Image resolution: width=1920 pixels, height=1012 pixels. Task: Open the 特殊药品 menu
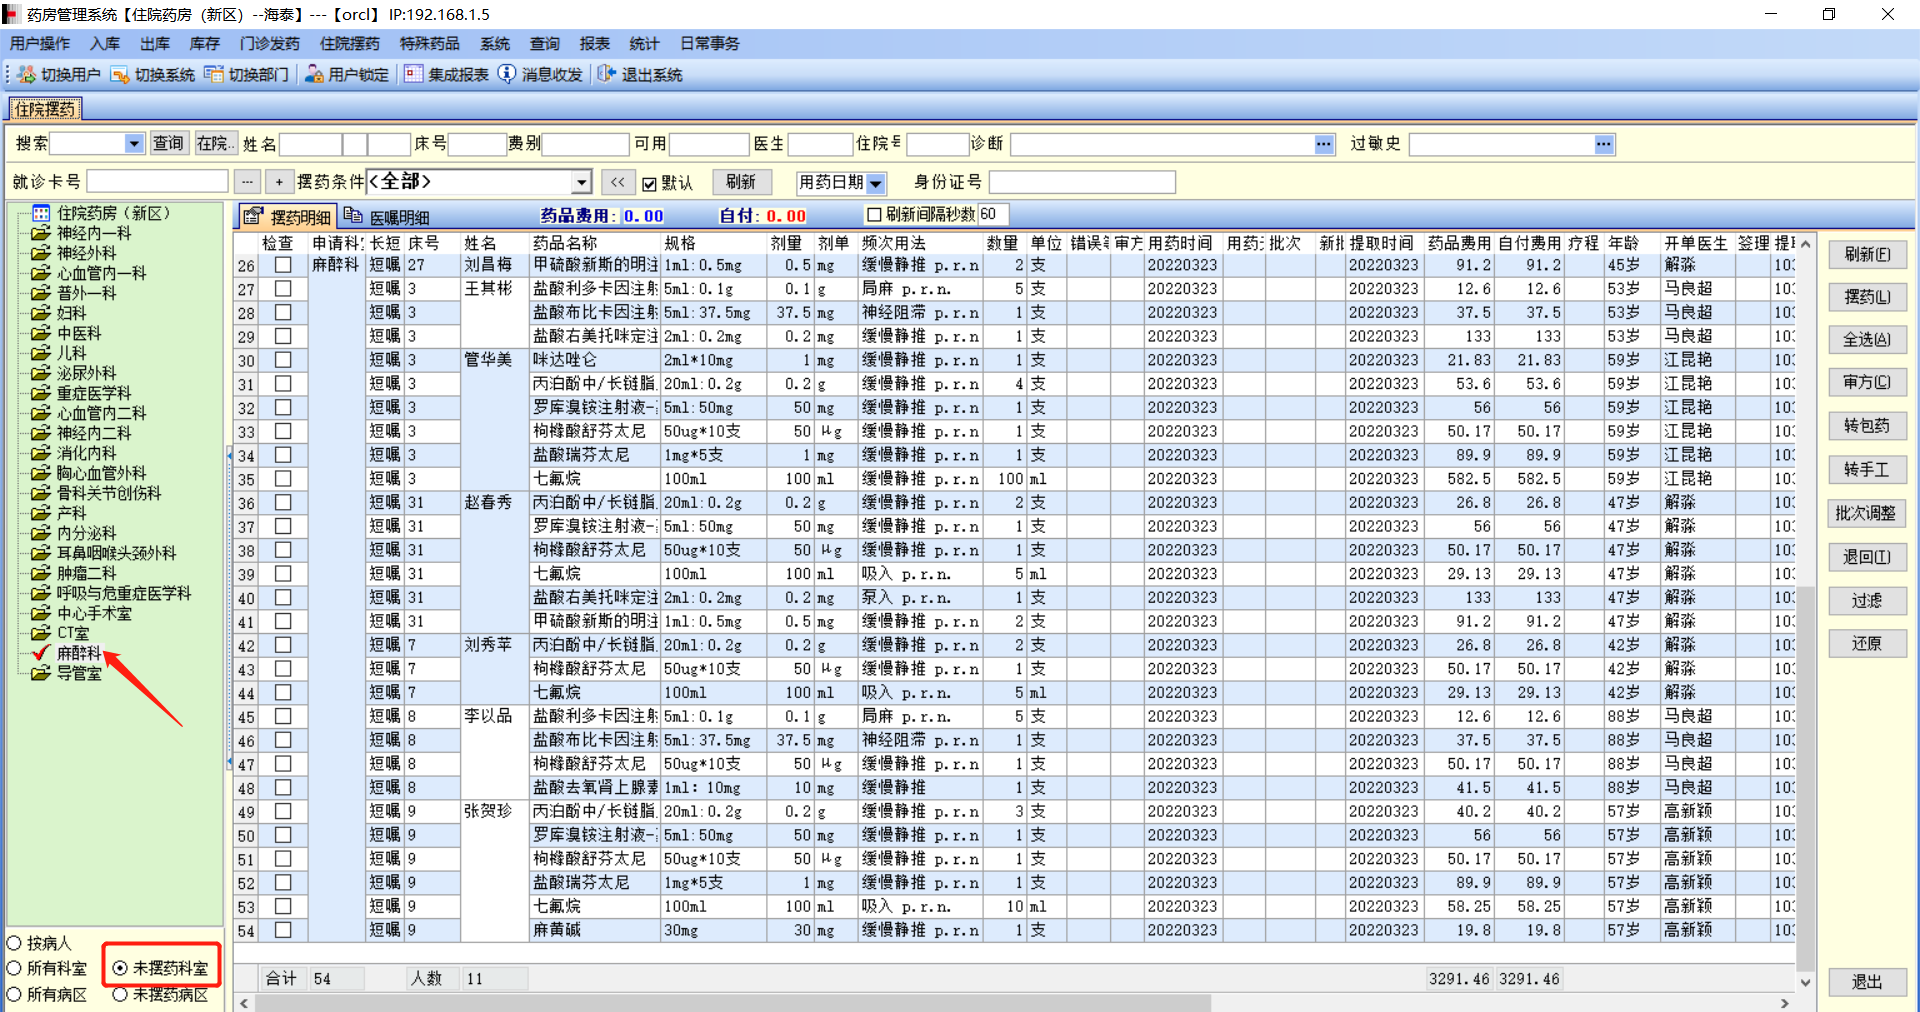tap(430, 44)
